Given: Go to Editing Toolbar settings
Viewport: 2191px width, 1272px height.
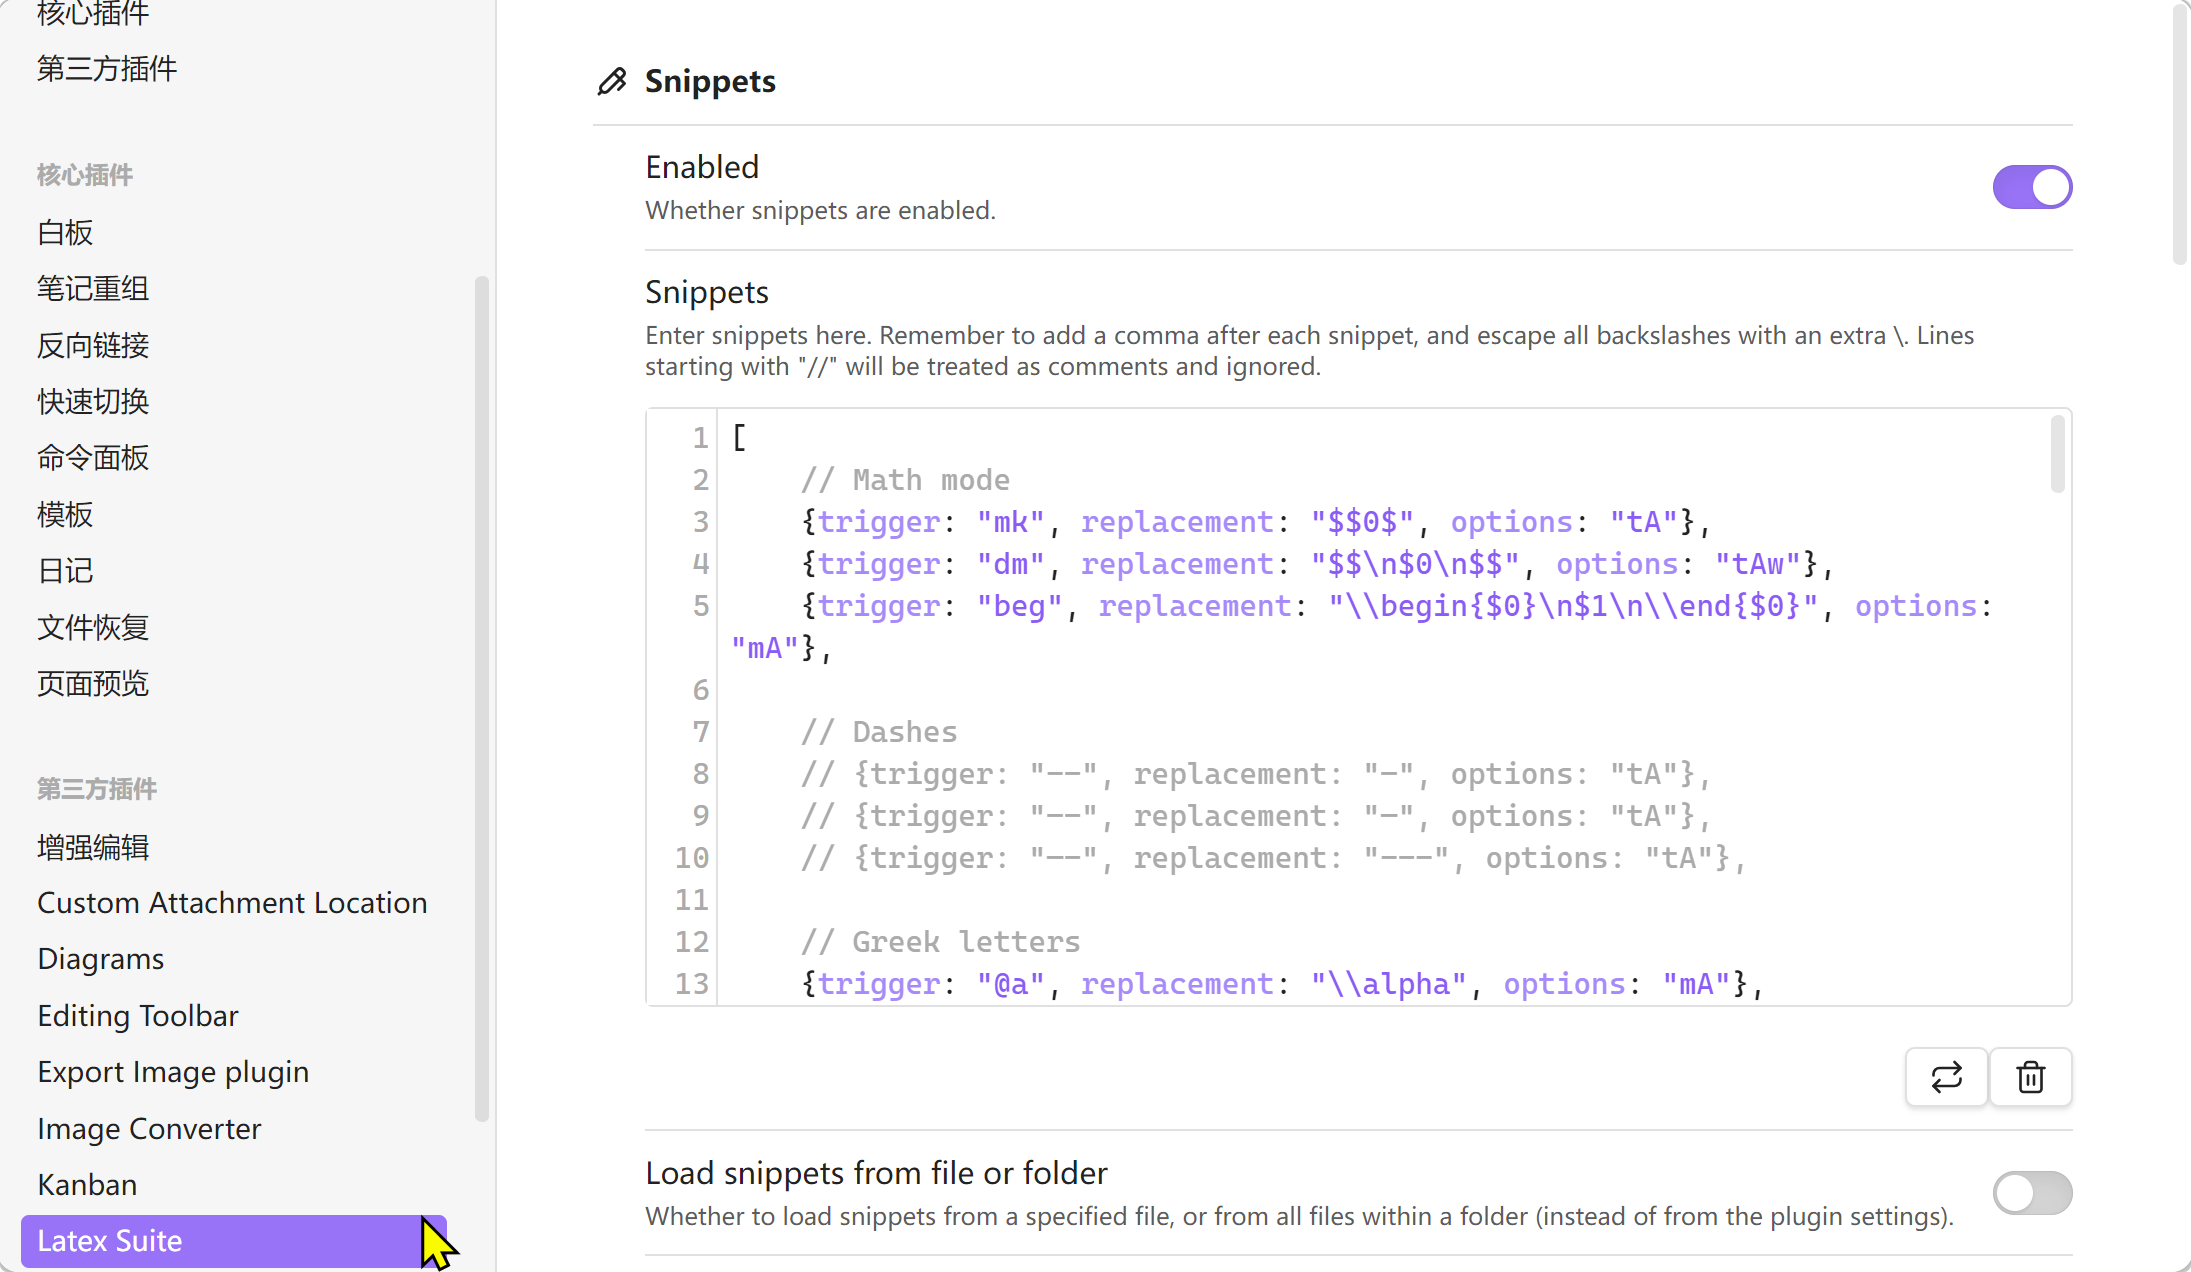Looking at the screenshot, I should click(138, 1016).
